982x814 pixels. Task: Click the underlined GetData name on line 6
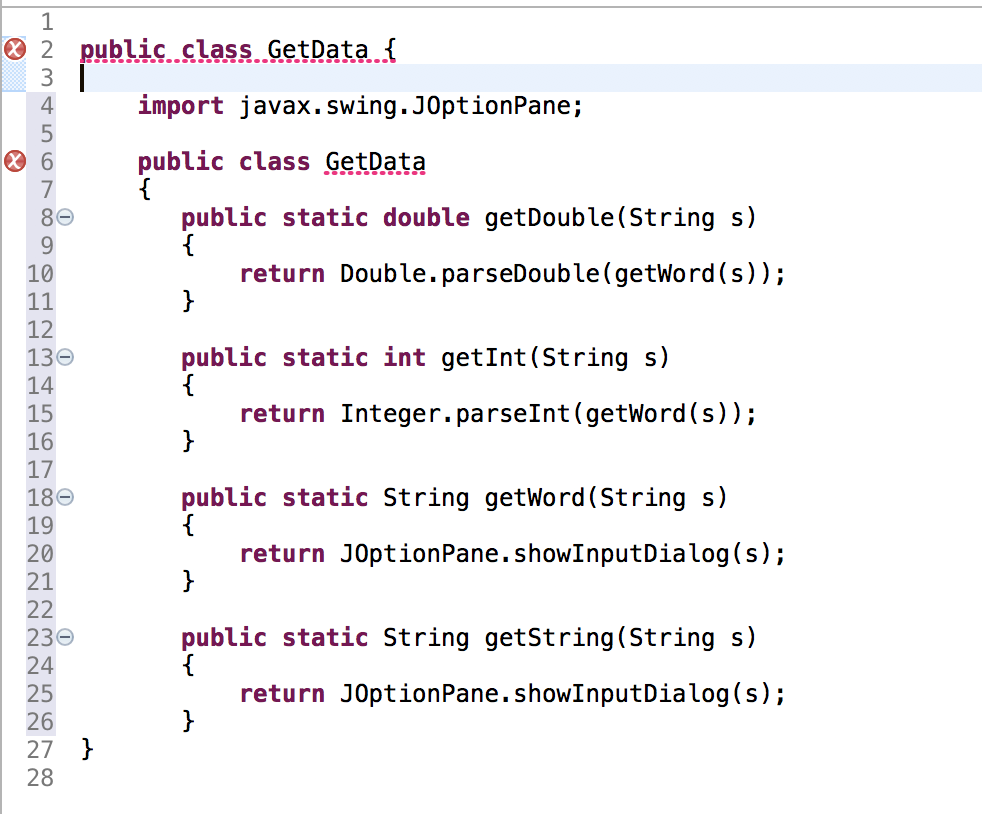(375, 161)
